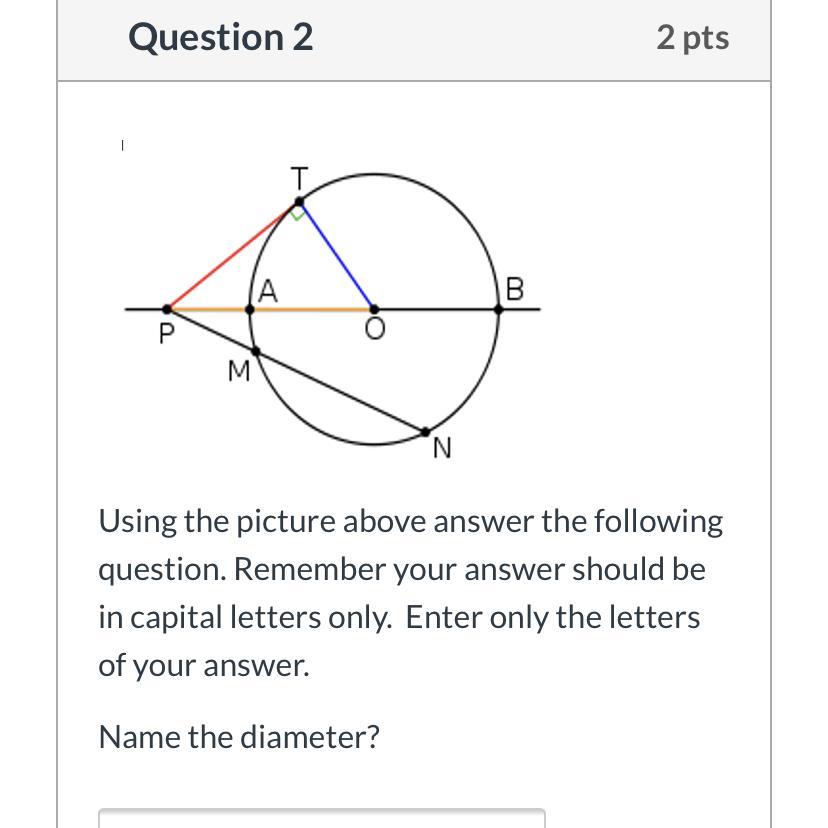
Task: Click the Question 2 heading
Action: click(x=220, y=38)
